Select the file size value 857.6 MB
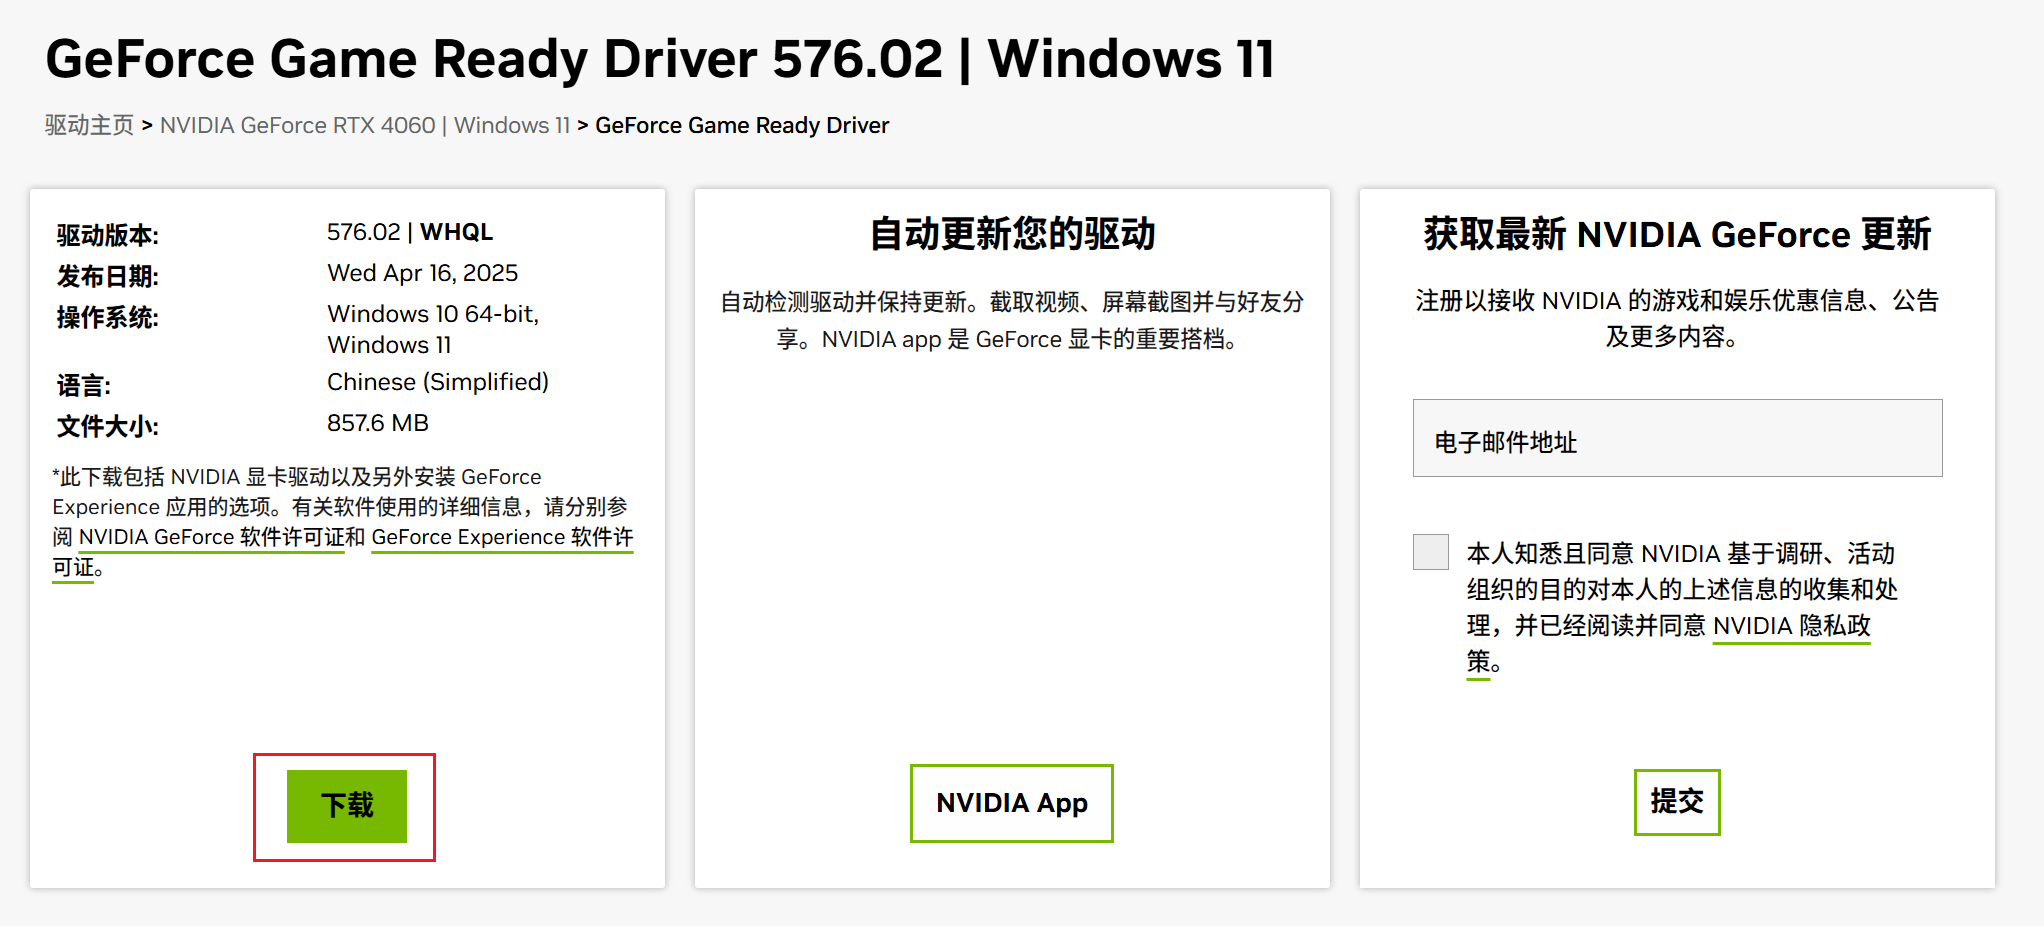The height and width of the screenshot is (926, 2044). [378, 423]
